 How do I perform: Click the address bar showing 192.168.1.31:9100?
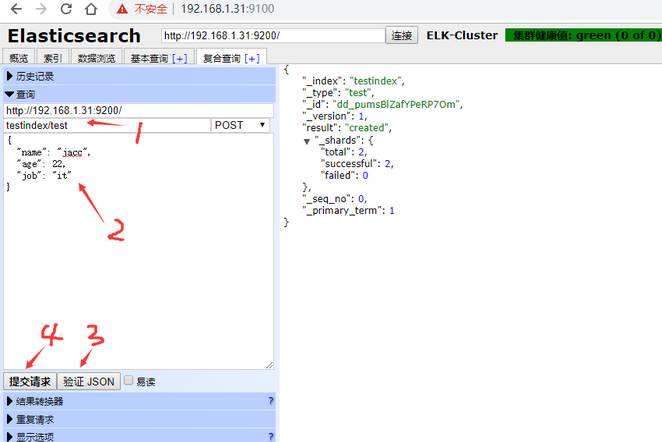(227, 9)
